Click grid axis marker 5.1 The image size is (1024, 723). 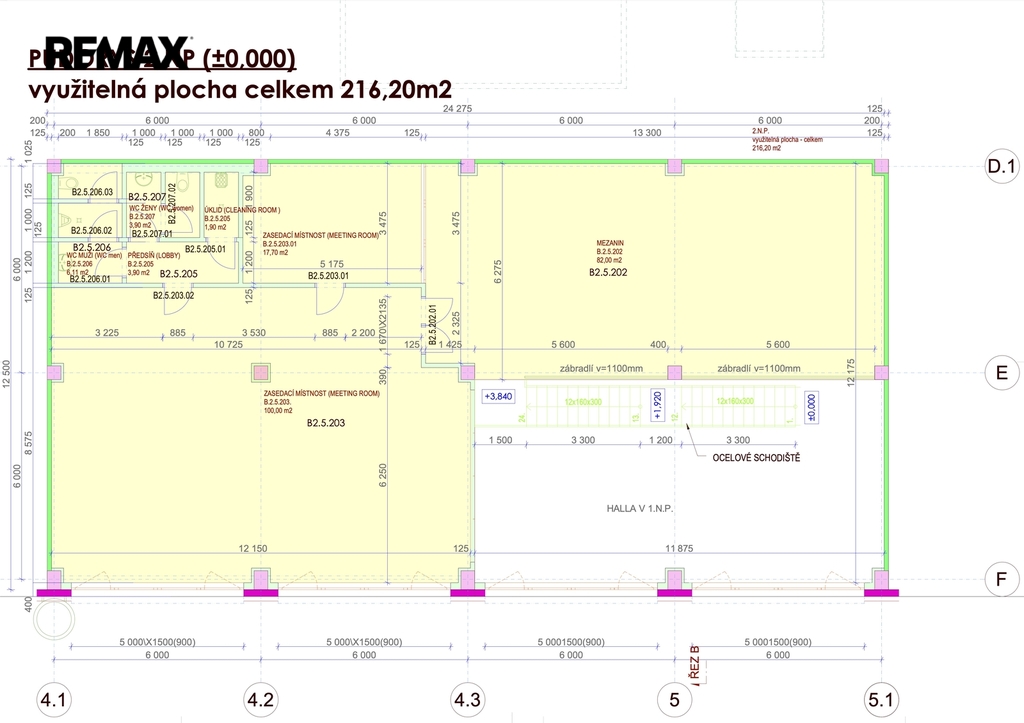(x=880, y=700)
